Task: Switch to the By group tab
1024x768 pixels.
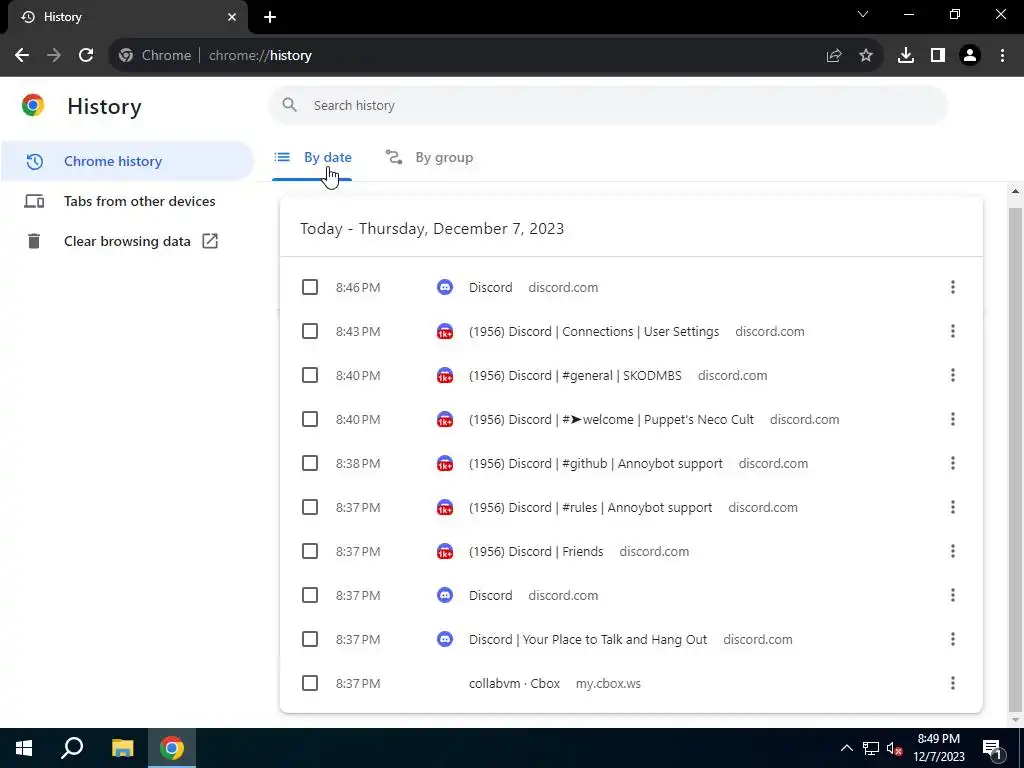Action: click(429, 157)
